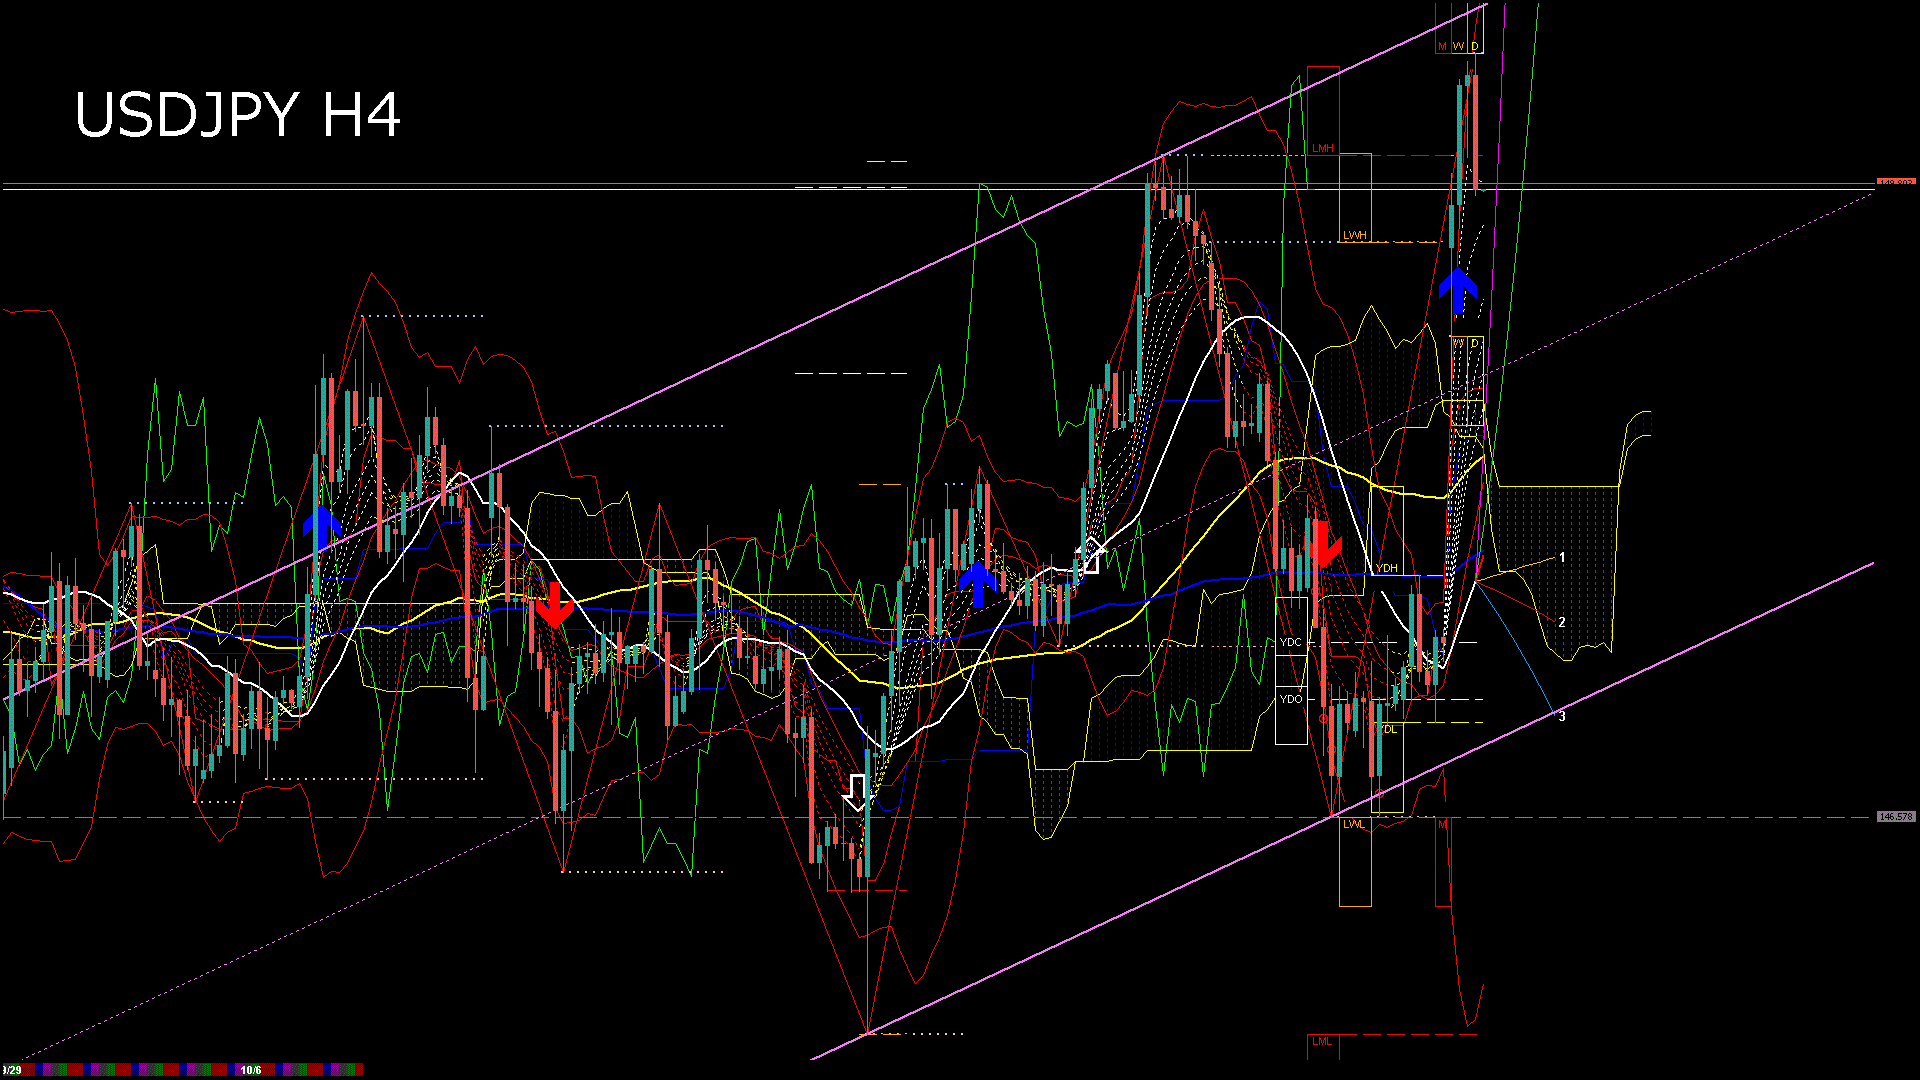Click the blue up arrow in chart middle
The image size is (1920, 1080).
tap(978, 583)
